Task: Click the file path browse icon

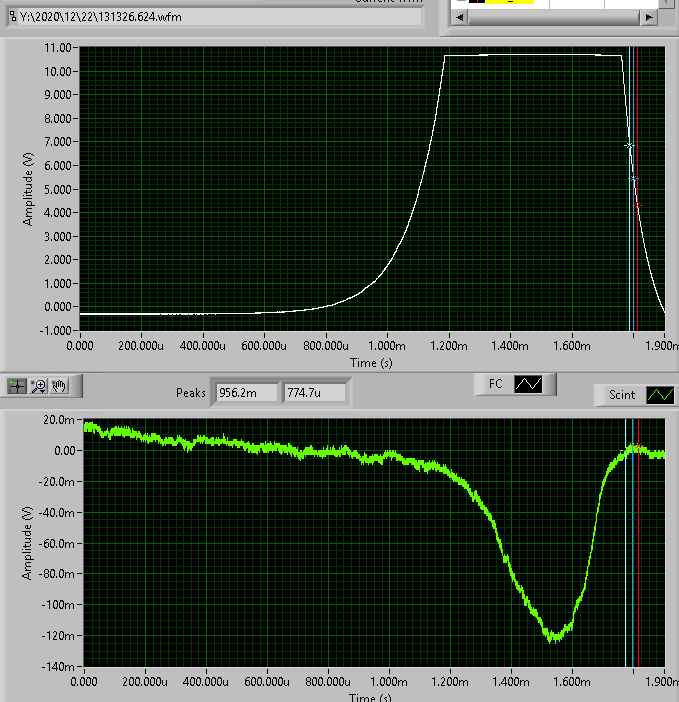Action: coord(13,17)
